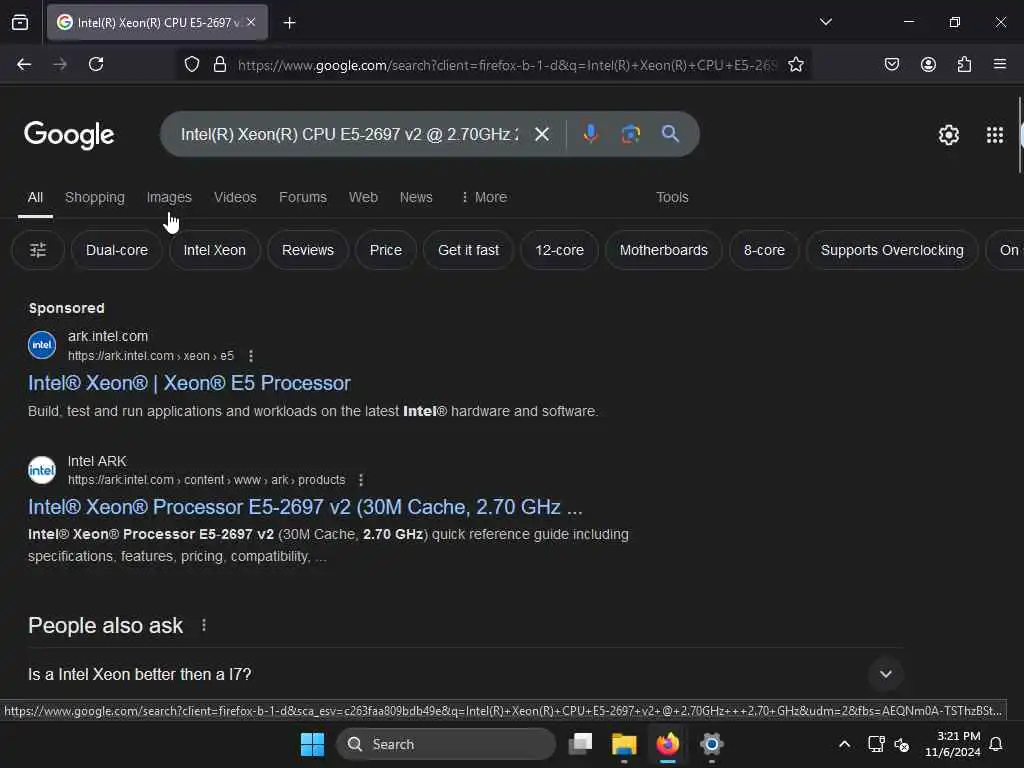Click the page vertical scrollbar
Image resolution: width=1024 pixels, height=768 pixels.
point(1020,135)
